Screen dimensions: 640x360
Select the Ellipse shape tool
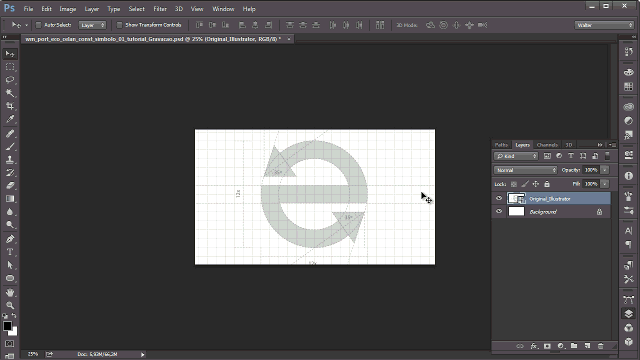pos(10,278)
